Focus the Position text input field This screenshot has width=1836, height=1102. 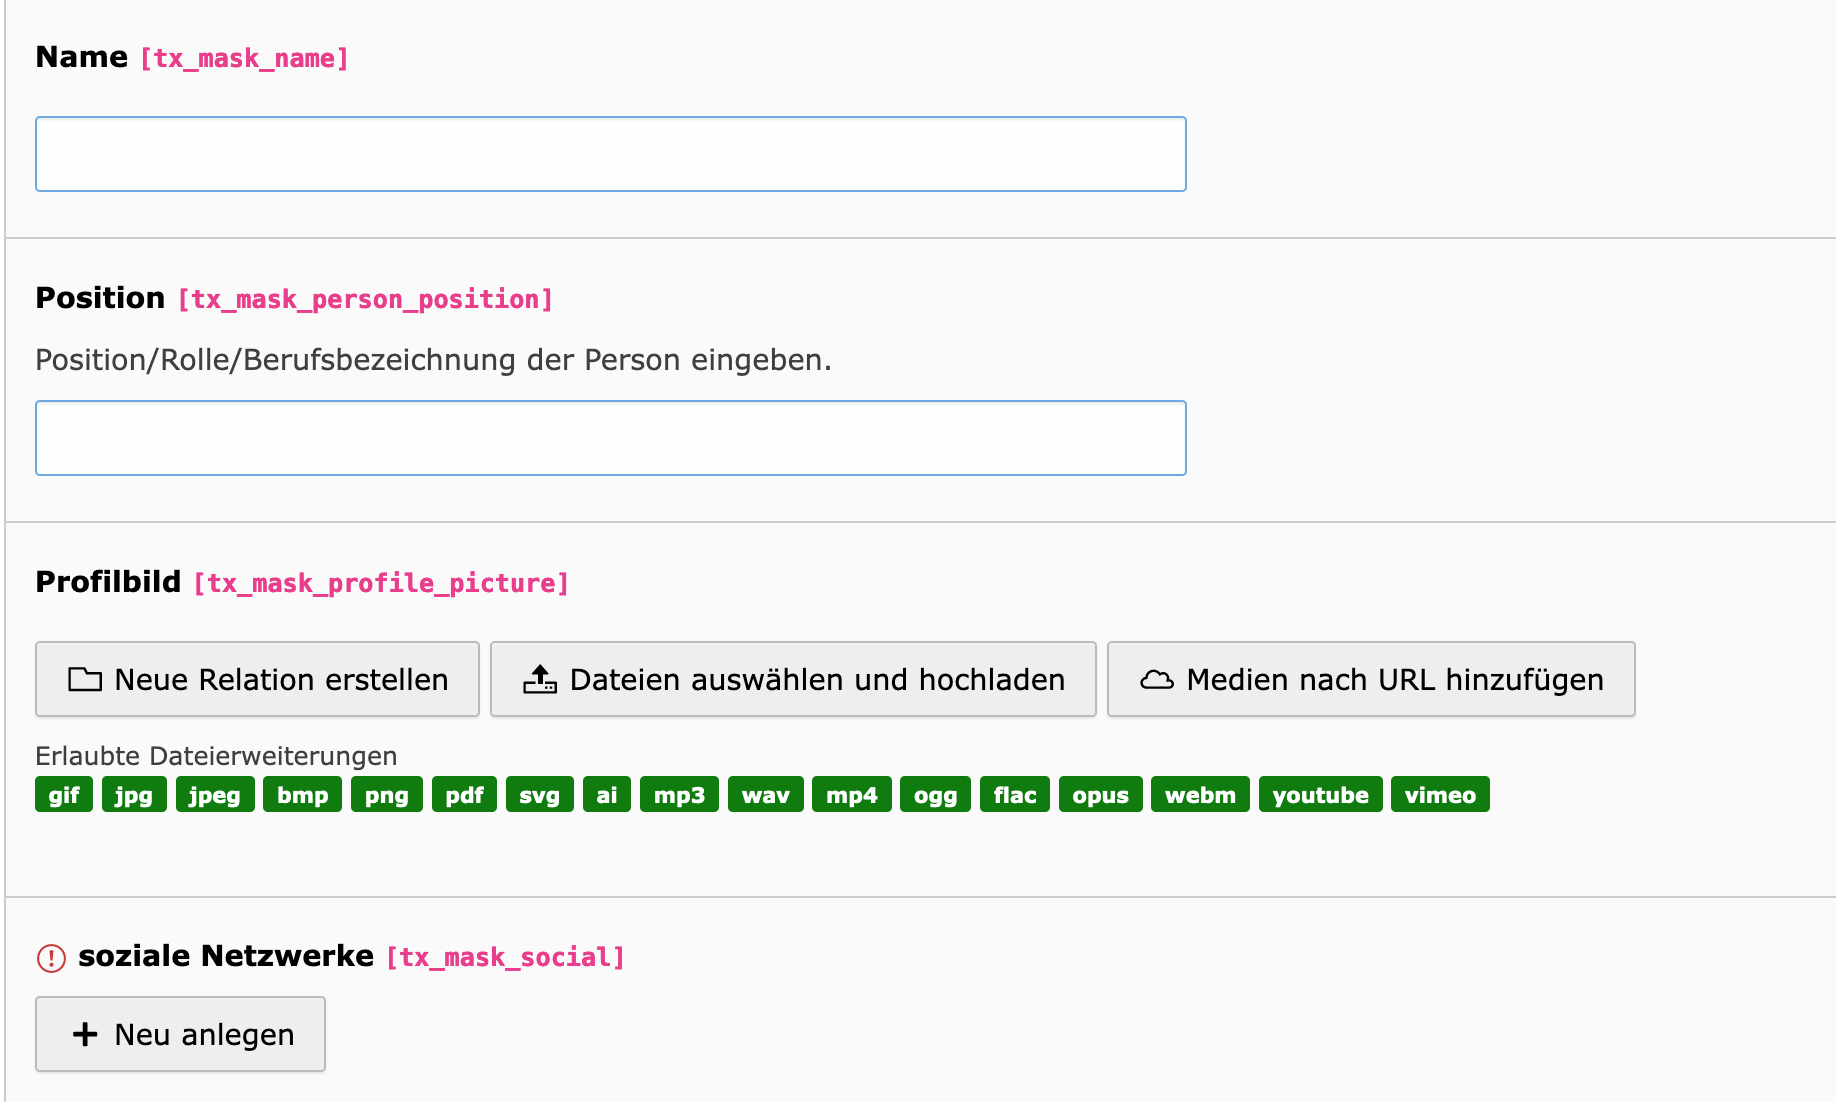(610, 438)
